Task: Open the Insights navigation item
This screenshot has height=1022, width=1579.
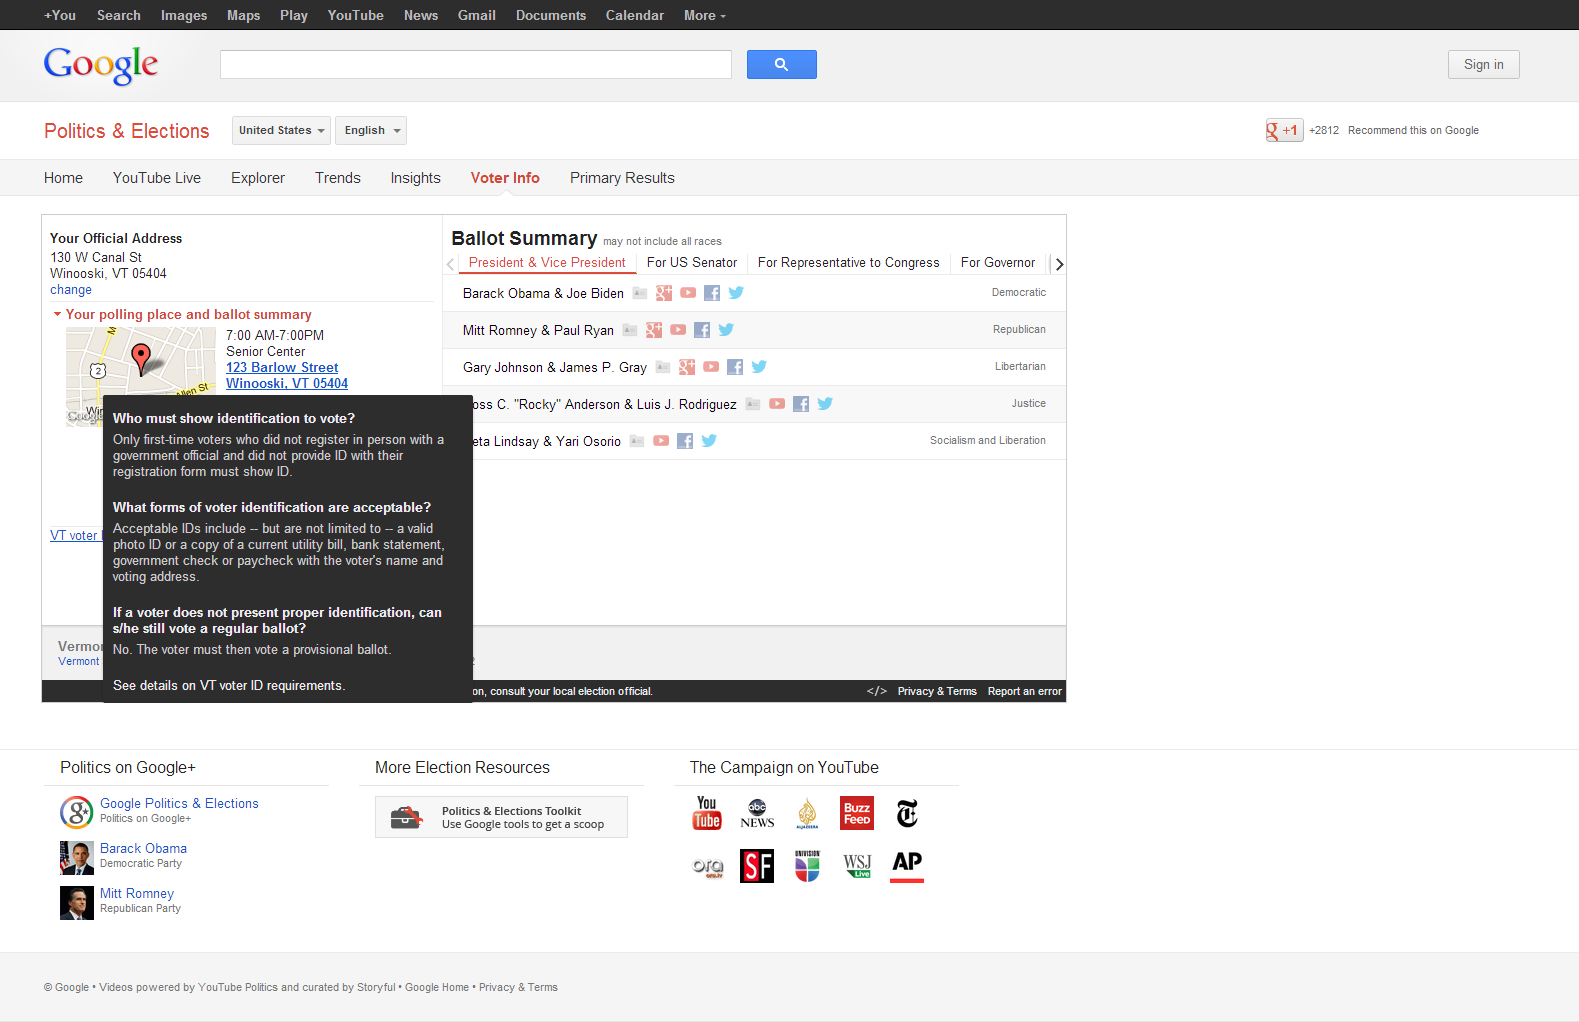Action: [x=415, y=178]
